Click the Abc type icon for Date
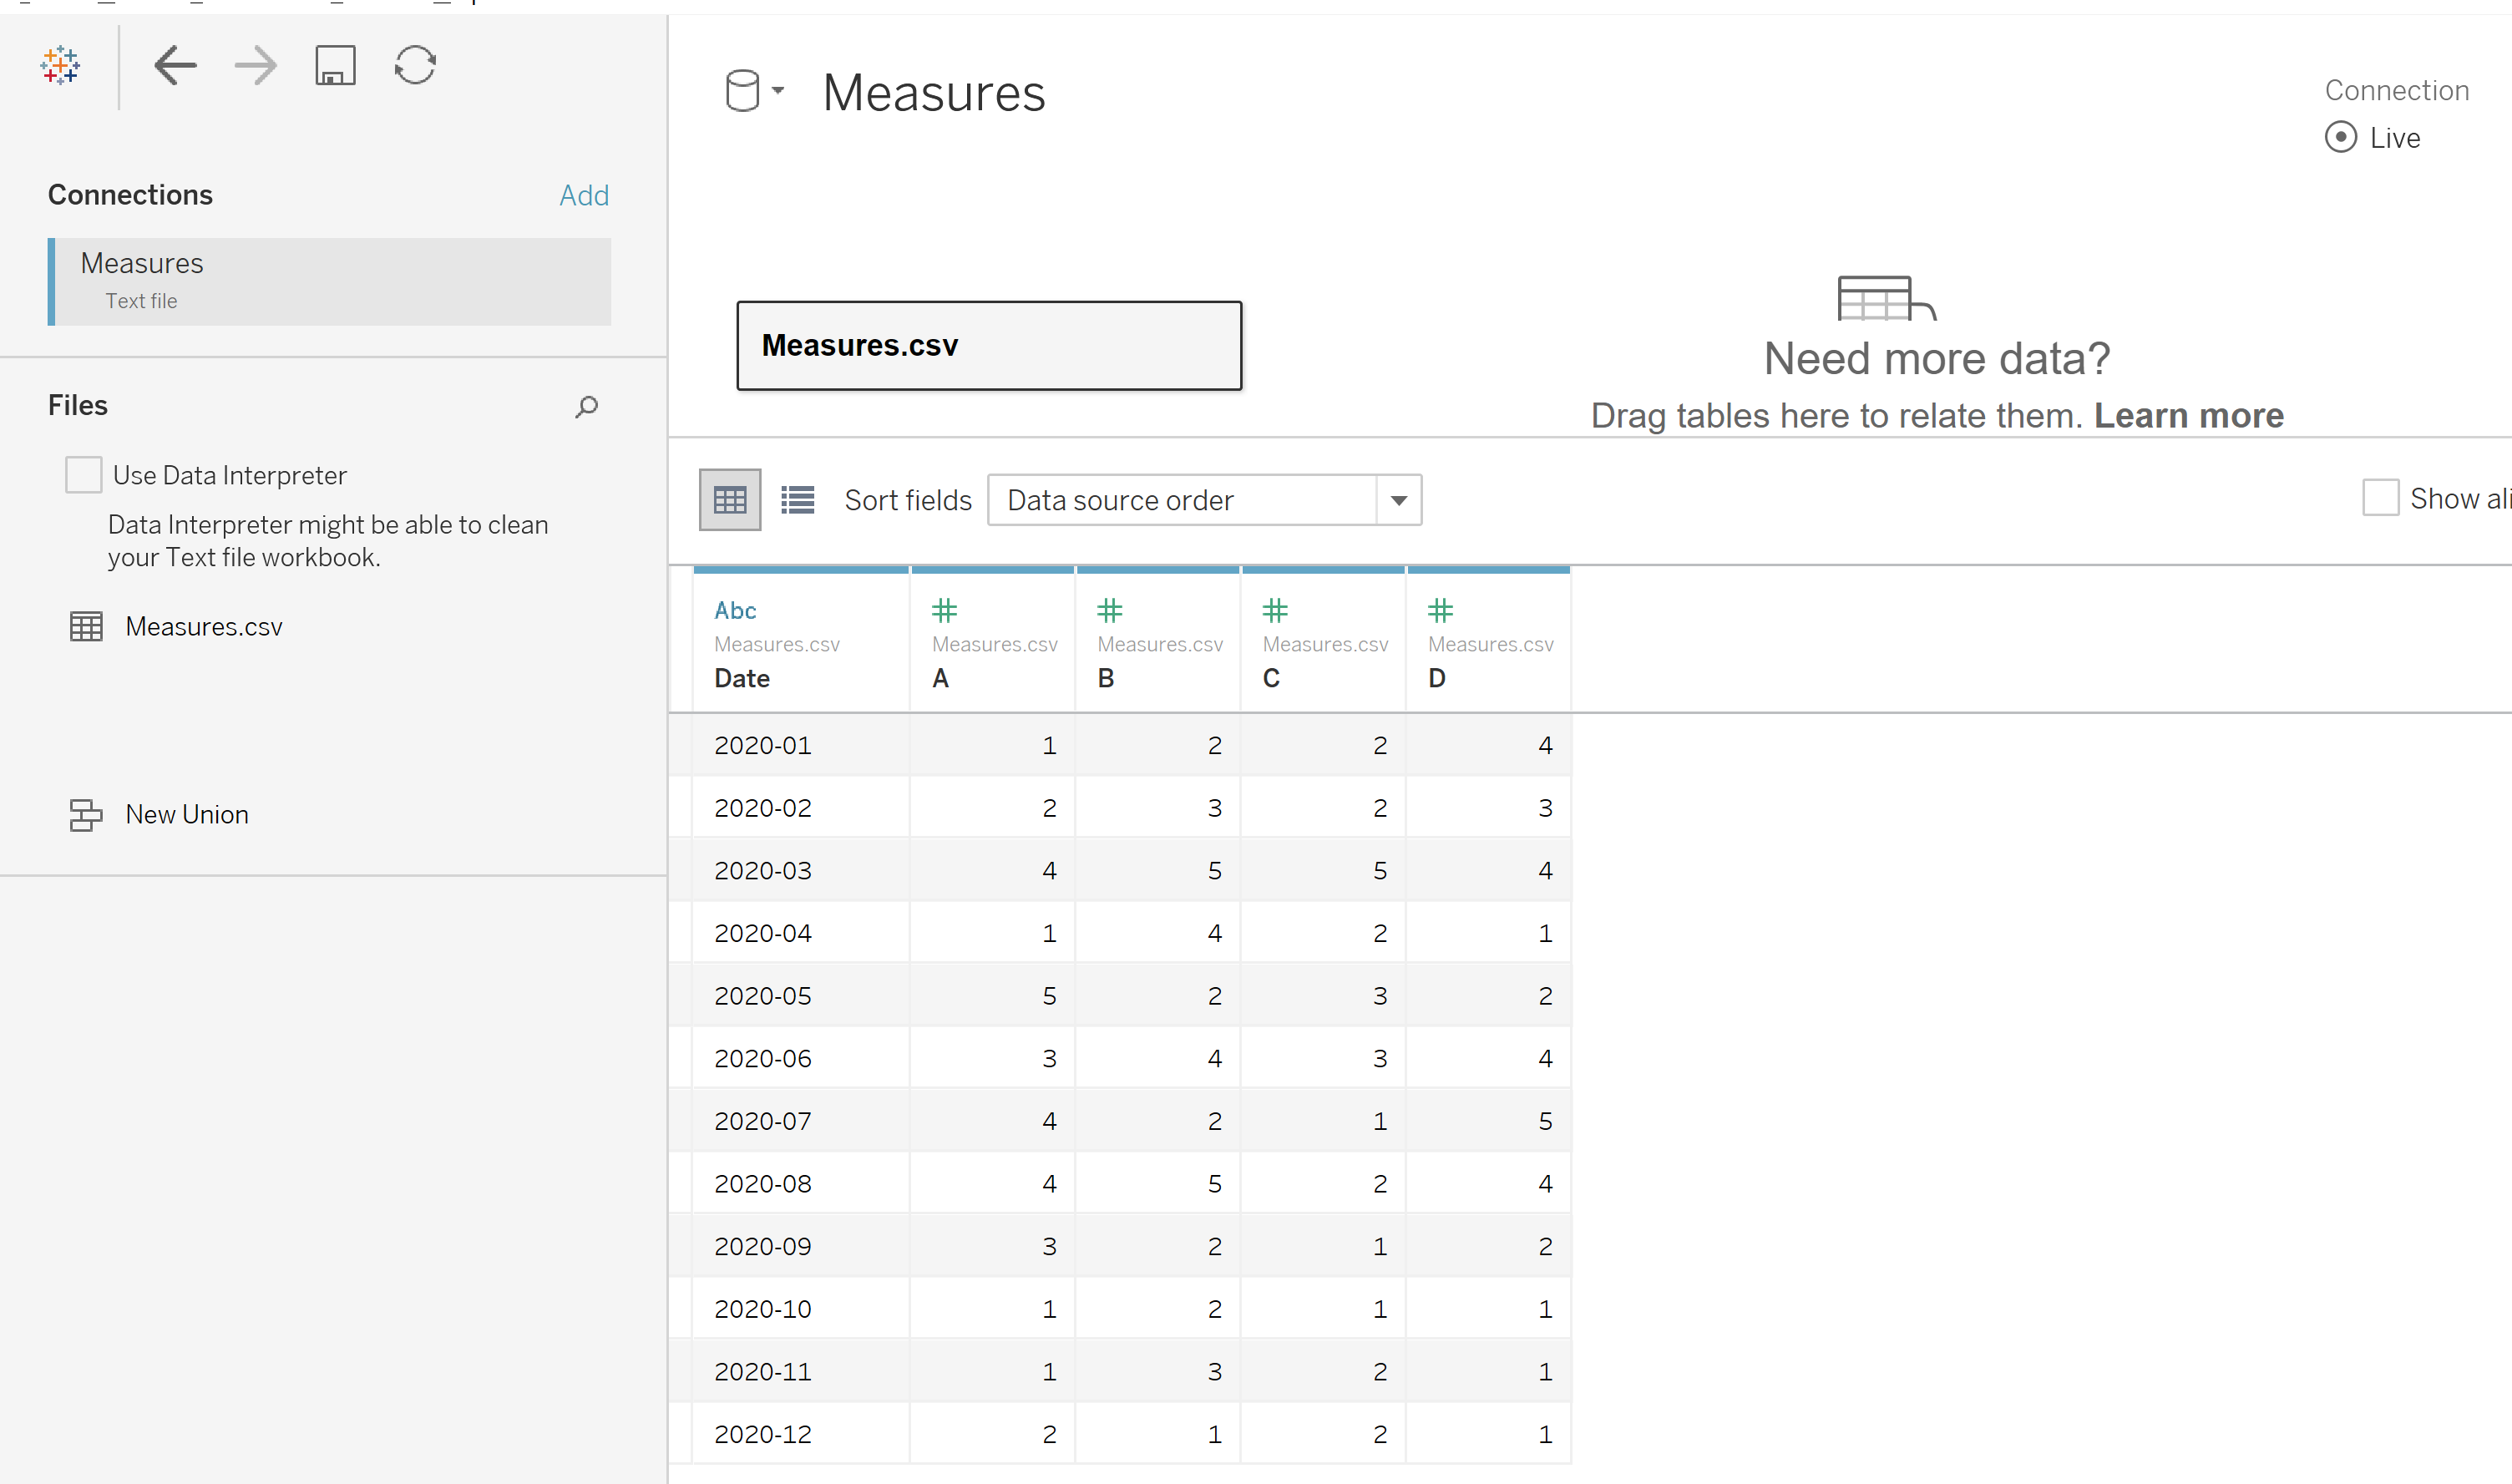 click(x=735, y=611)
